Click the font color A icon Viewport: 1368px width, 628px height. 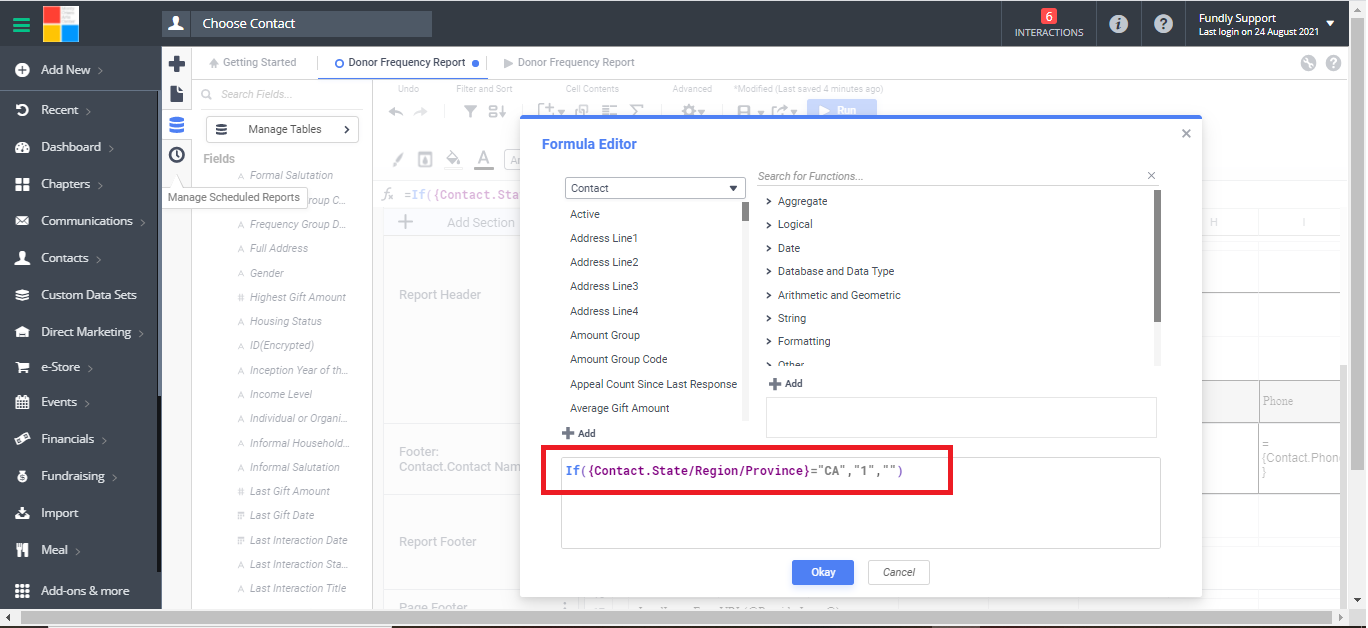pos(484,158)
